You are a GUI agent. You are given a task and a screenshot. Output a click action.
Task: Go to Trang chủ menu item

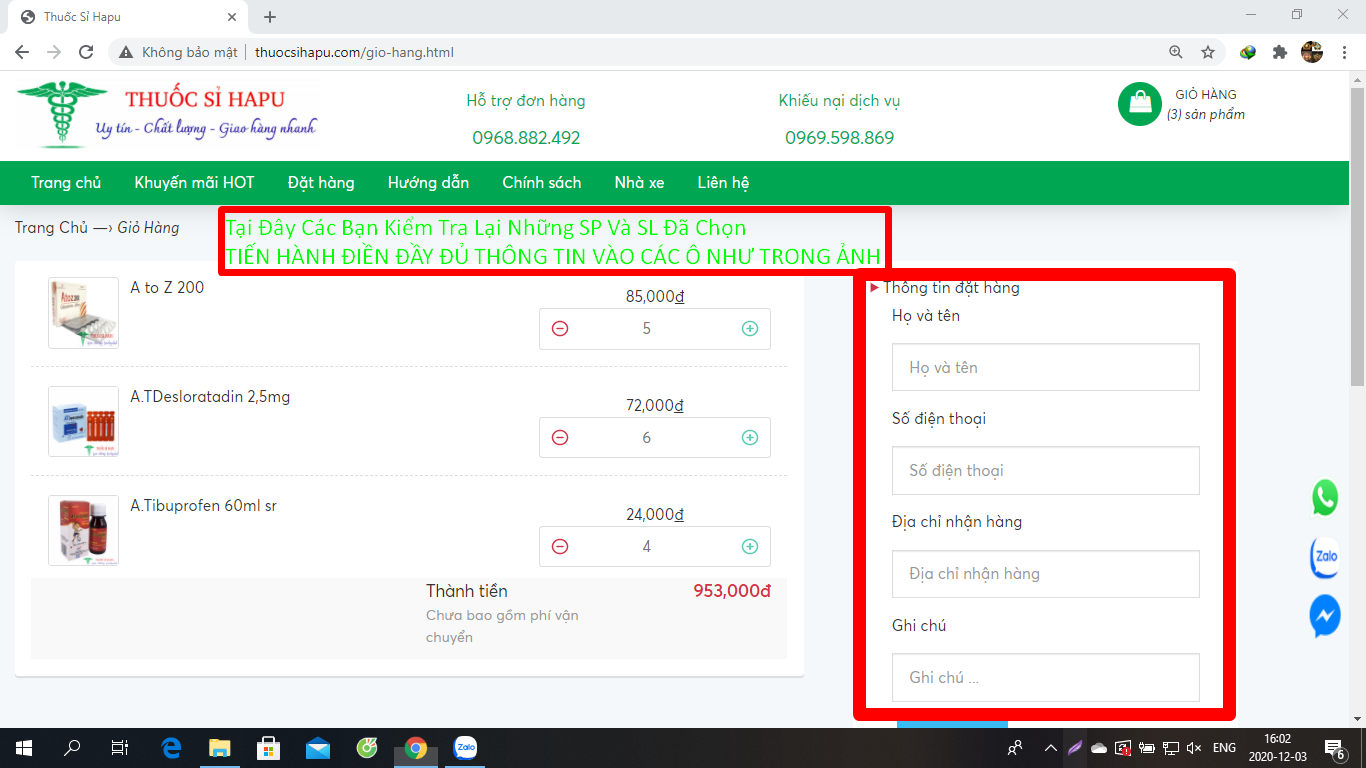(66, 182)
